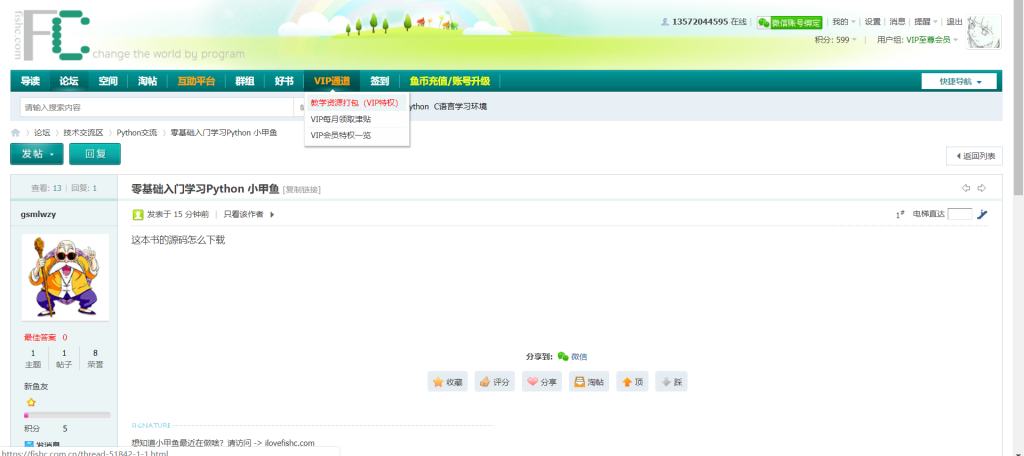Click the home icon in breadcrumb
This screenshot has height=456, width=1024.
click(15, 132)
